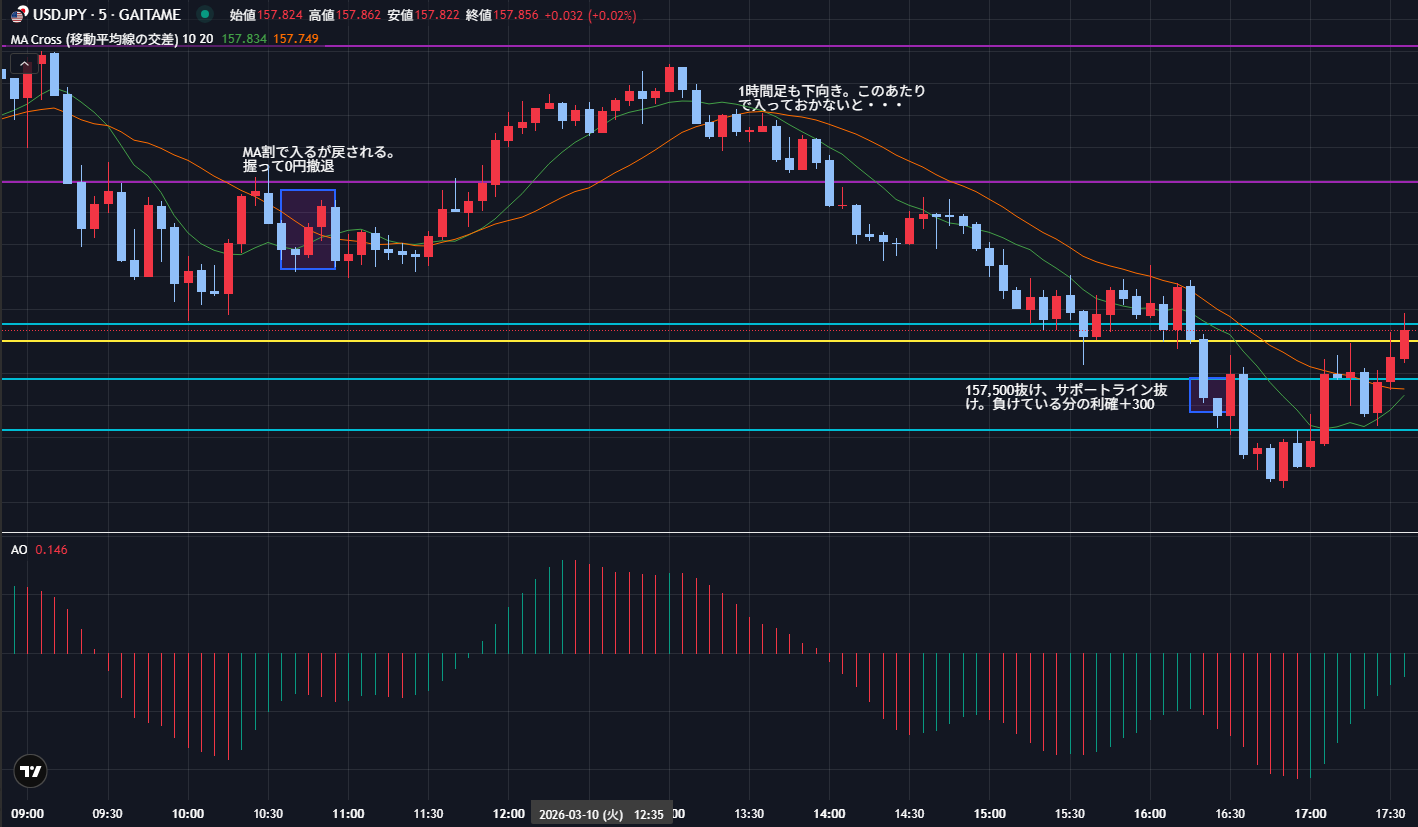Open the TradingView logo at bottom left
Image resolution: width=1418 pixels, height=827 pixels.
pyautogui.click(x=30, y=771)
